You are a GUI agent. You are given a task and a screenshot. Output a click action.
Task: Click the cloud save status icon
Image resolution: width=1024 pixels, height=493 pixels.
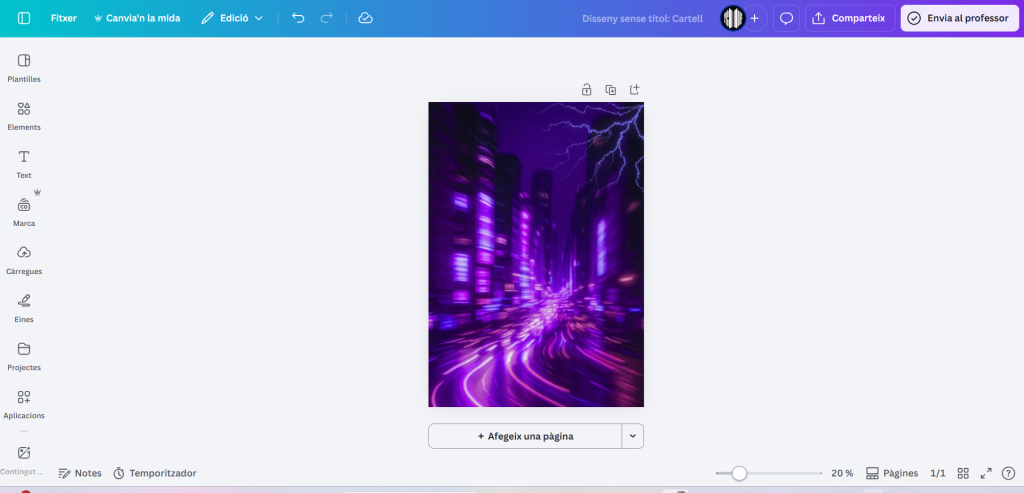point(365,18)
